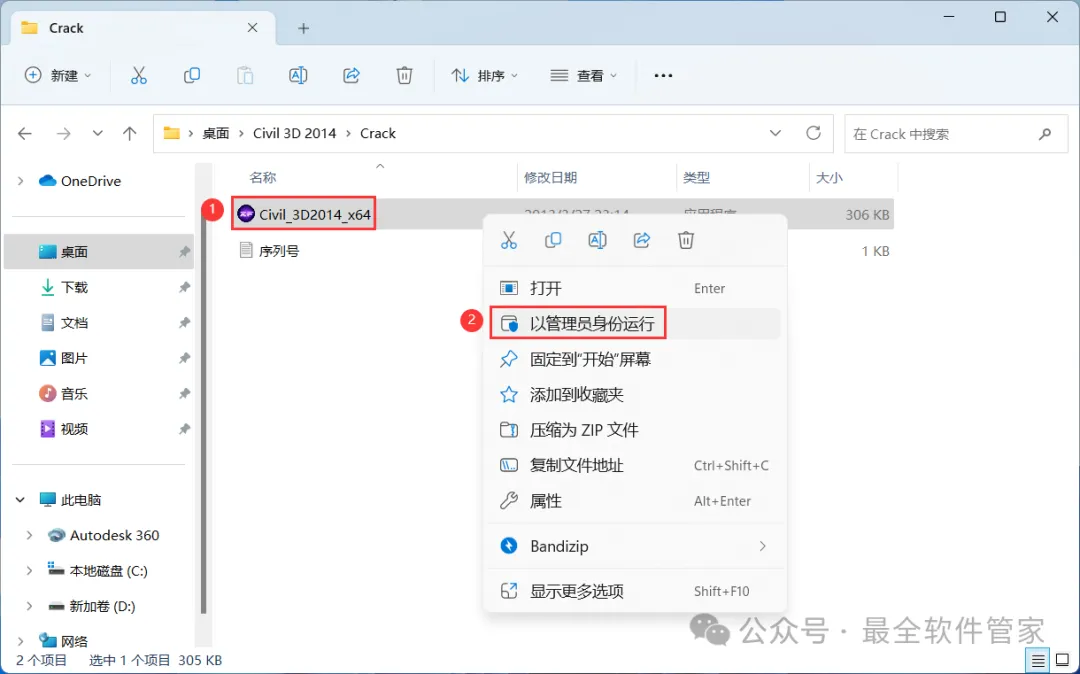Switch to large icons view in status bar
This screenshot has width=1080, height=674.
pos(1061,660)
